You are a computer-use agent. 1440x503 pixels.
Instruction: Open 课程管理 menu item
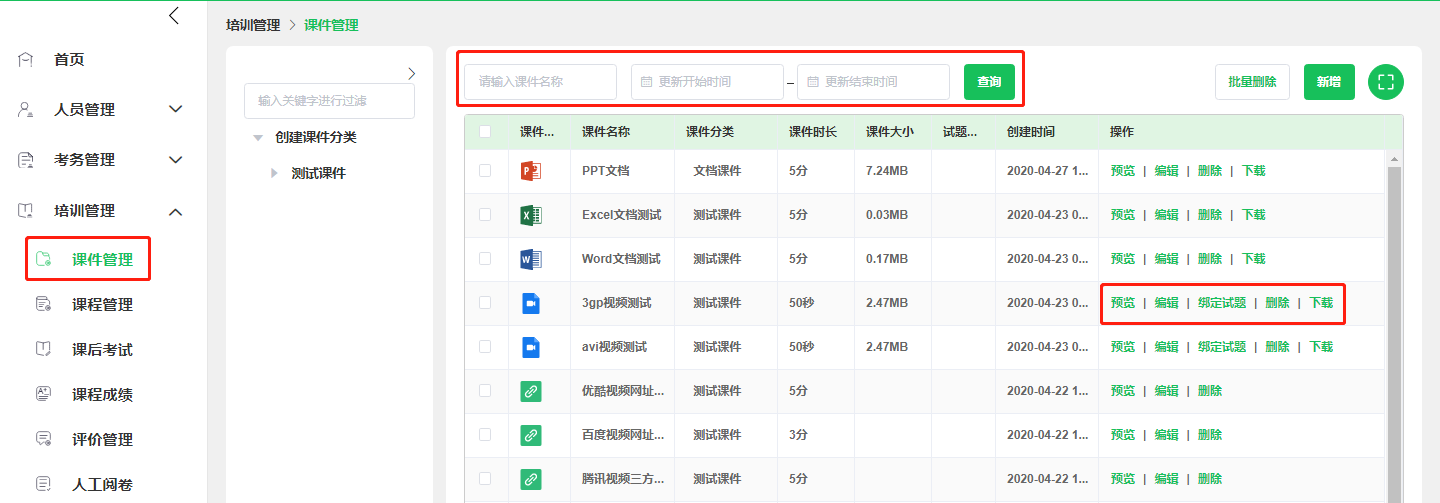point(104,304)
